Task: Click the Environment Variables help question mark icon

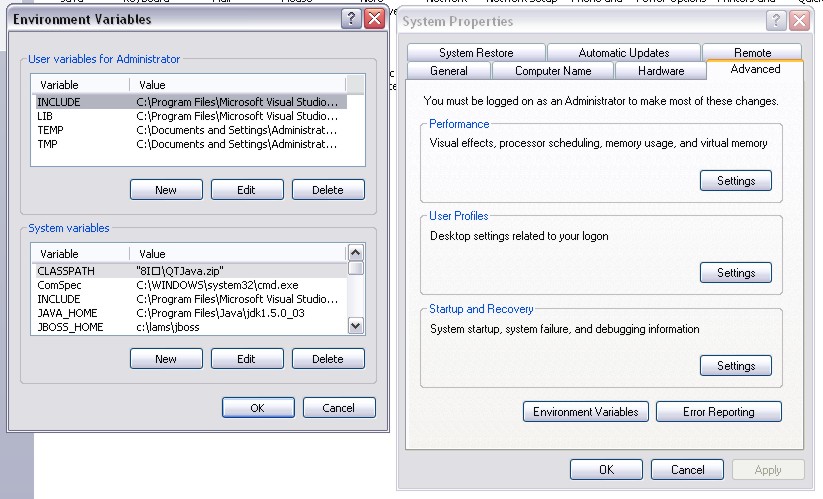Action: [350, 19]
